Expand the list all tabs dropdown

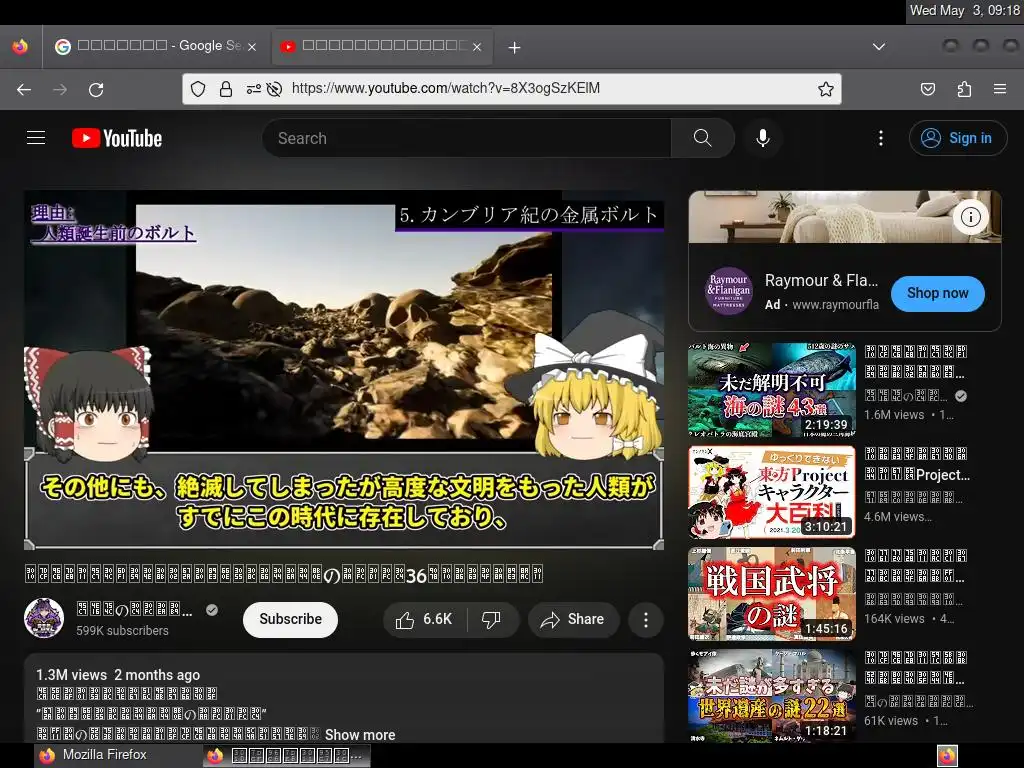coord(879,47)
